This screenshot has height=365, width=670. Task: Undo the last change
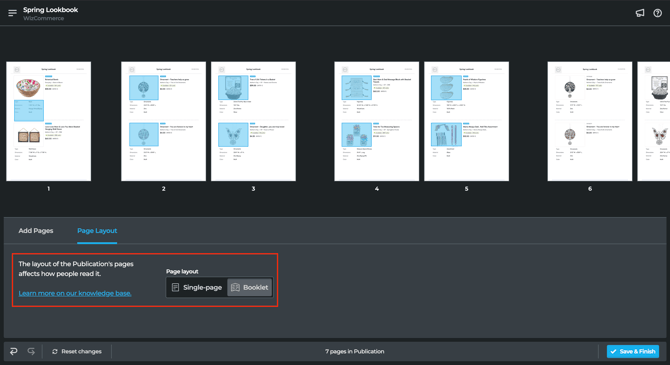14,351
